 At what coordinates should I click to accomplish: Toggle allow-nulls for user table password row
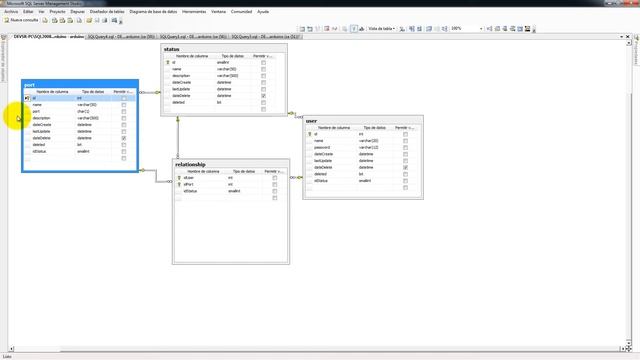click(405, 147)
